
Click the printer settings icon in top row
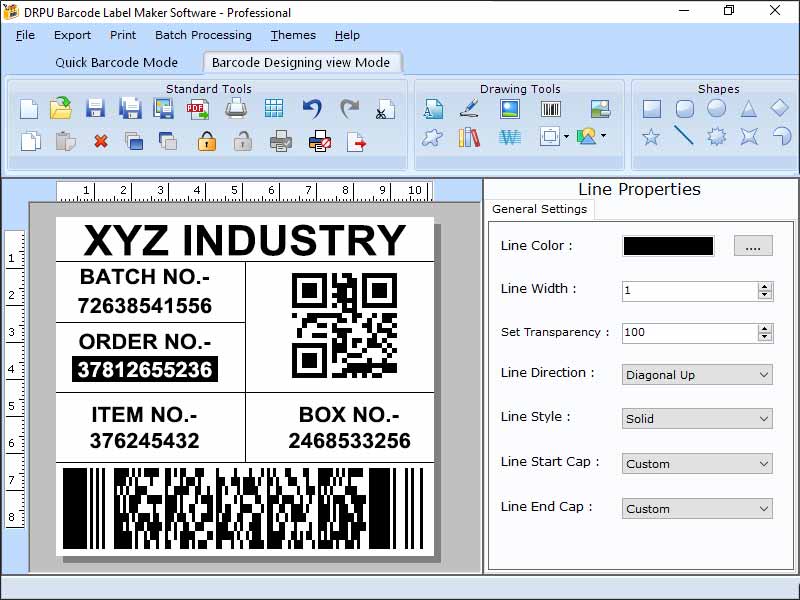(236, 109)
